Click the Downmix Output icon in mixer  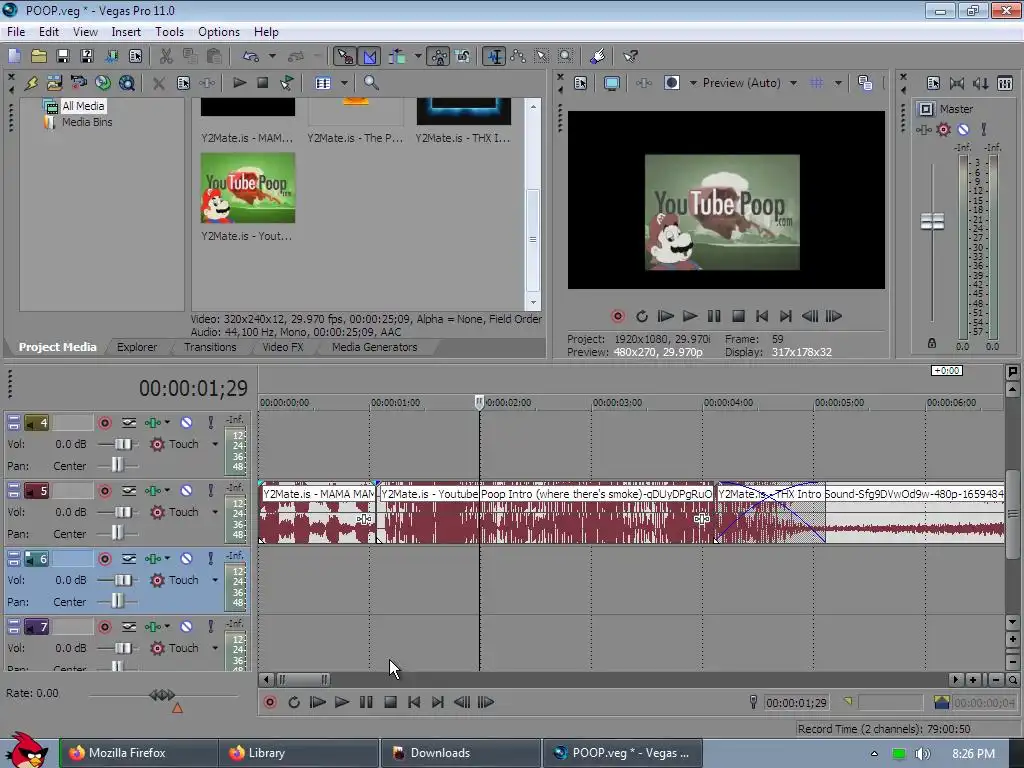[957, 83]
